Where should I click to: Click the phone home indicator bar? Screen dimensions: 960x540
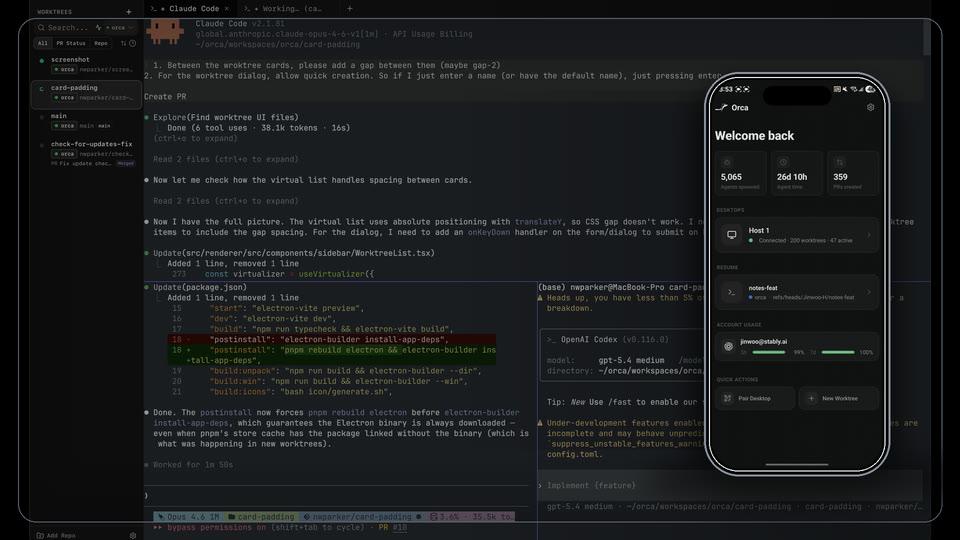click(x=797, y=465)
